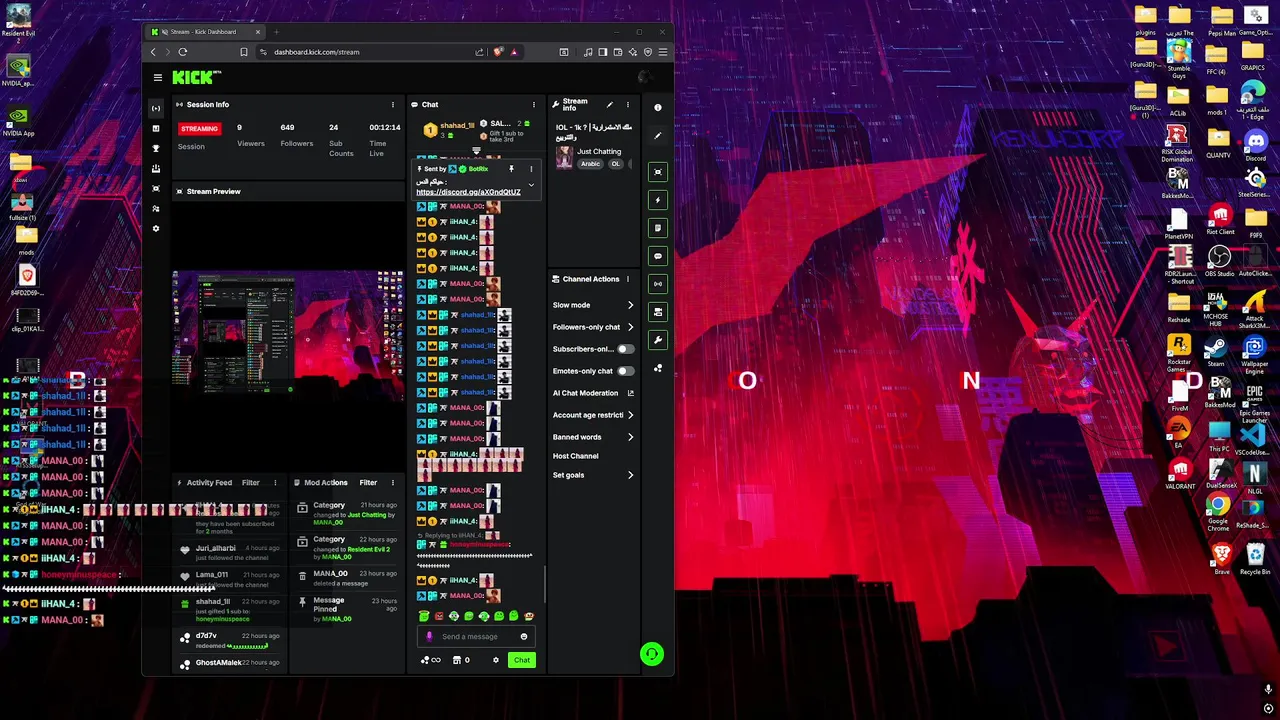1280x720 pixels.
Task: Click the green Chat send button
Action: (x=522, y=660)
